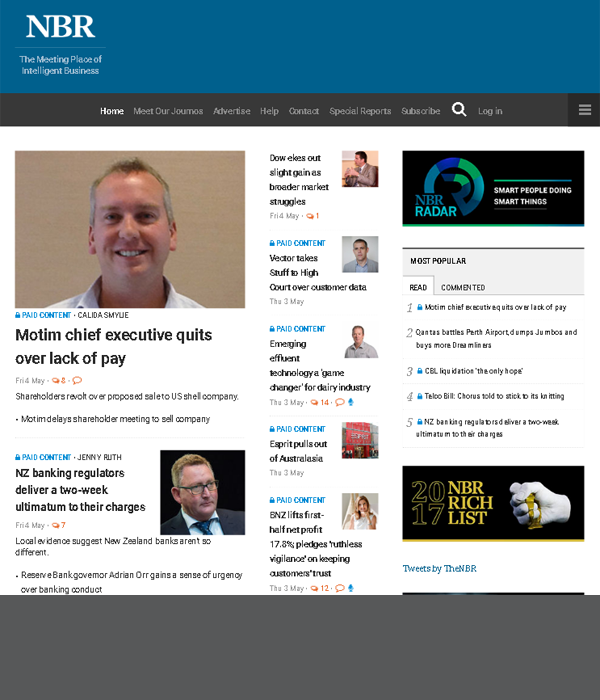The width and height of the screenshot is (600, 700).
Task: Click comment bubble icon under Motim headline
Action: [x=77, y=381]
